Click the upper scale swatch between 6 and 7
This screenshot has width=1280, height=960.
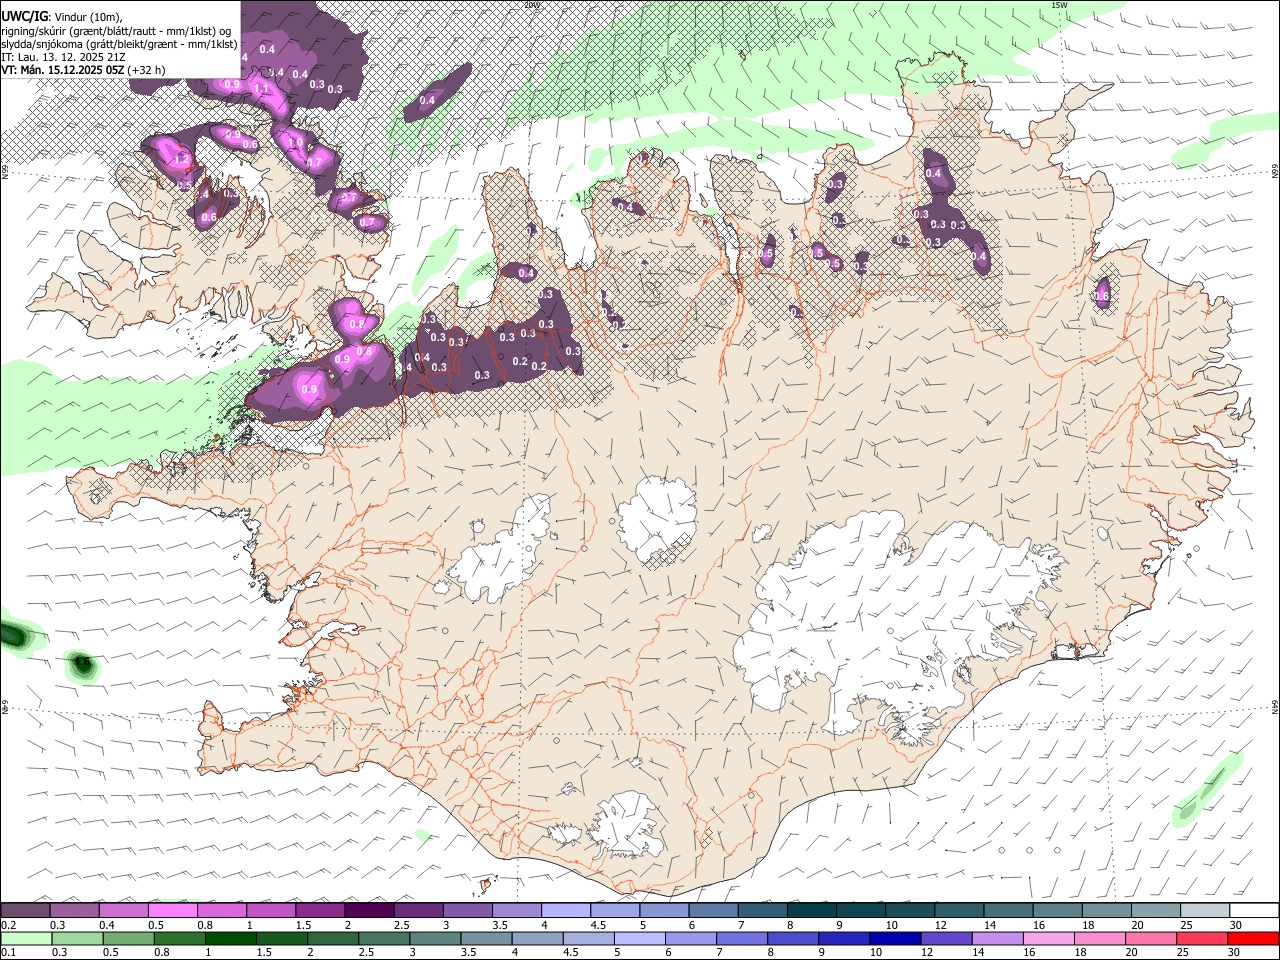[712, 911]
